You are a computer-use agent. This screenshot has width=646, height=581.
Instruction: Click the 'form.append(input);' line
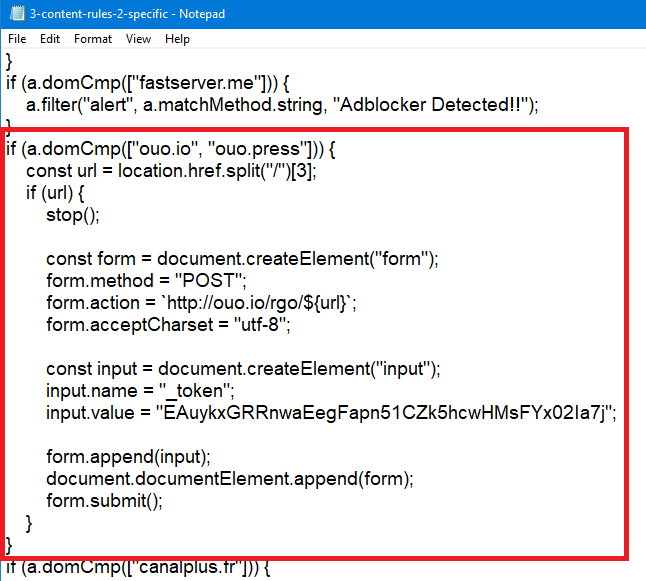coord(128,457)
